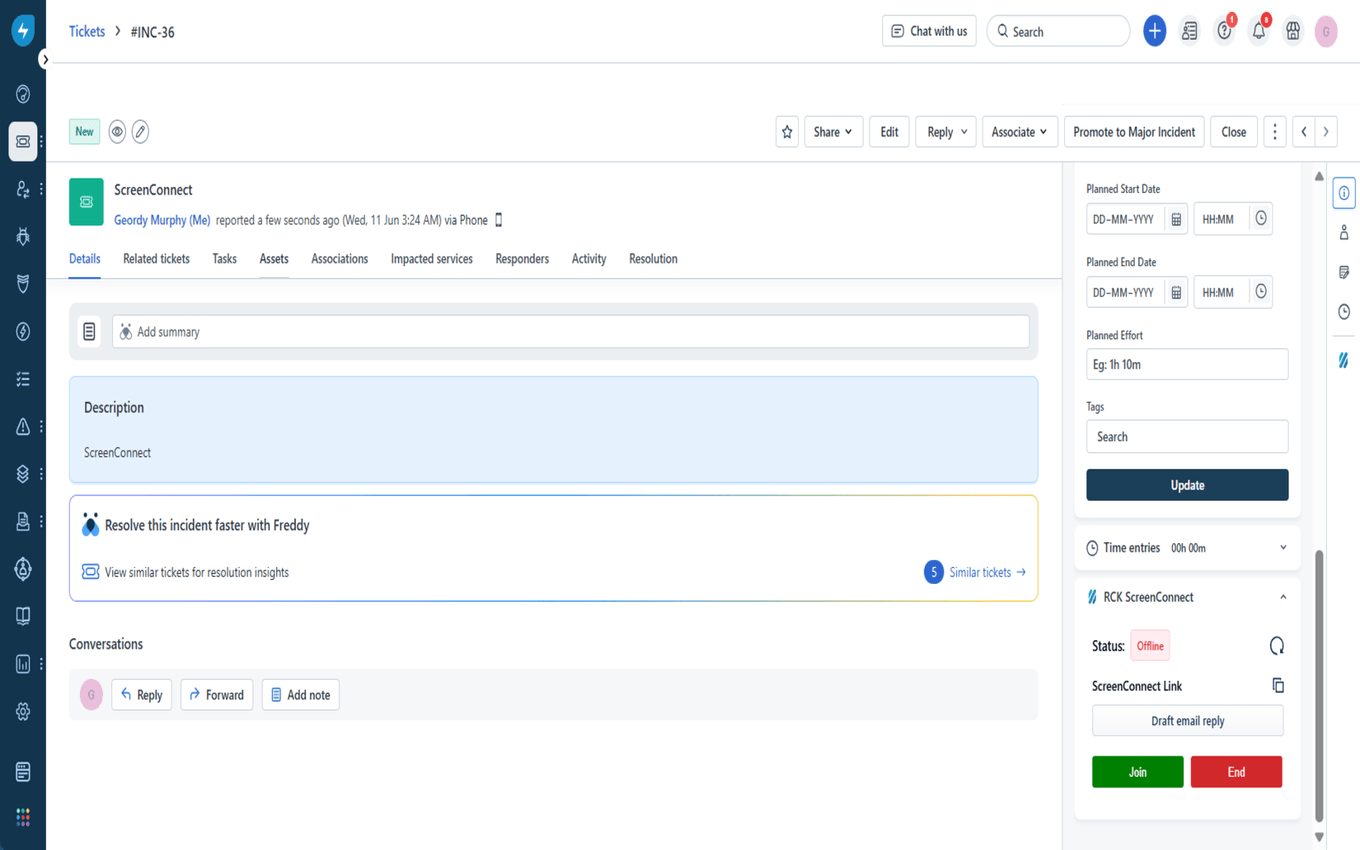Screen dimensions: 1360x850
Task: Open Planned End Date calendar picker
Action: pos(1176,292)
